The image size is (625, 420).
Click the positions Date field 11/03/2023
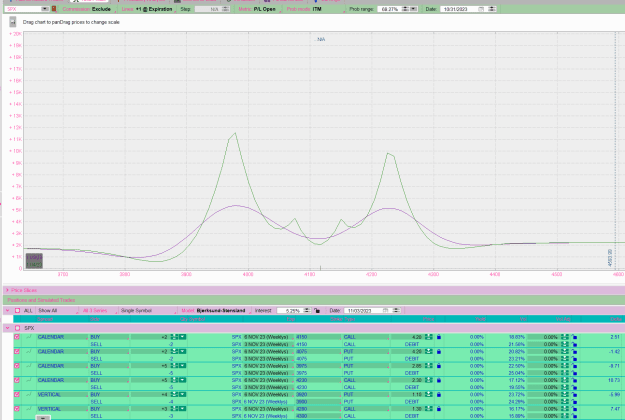coord(363,310)
